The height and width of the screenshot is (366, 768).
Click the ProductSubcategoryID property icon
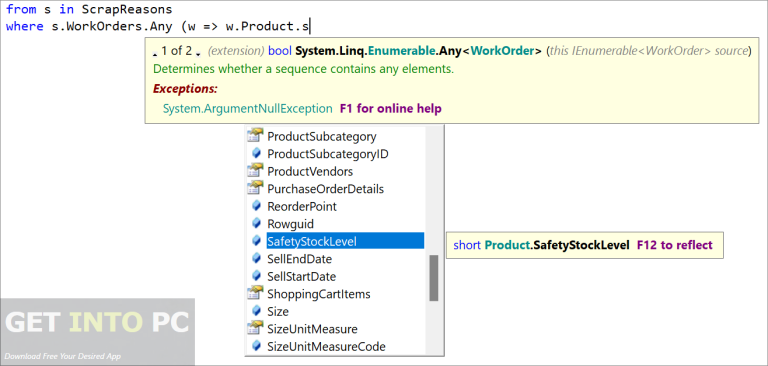(256, 153)
